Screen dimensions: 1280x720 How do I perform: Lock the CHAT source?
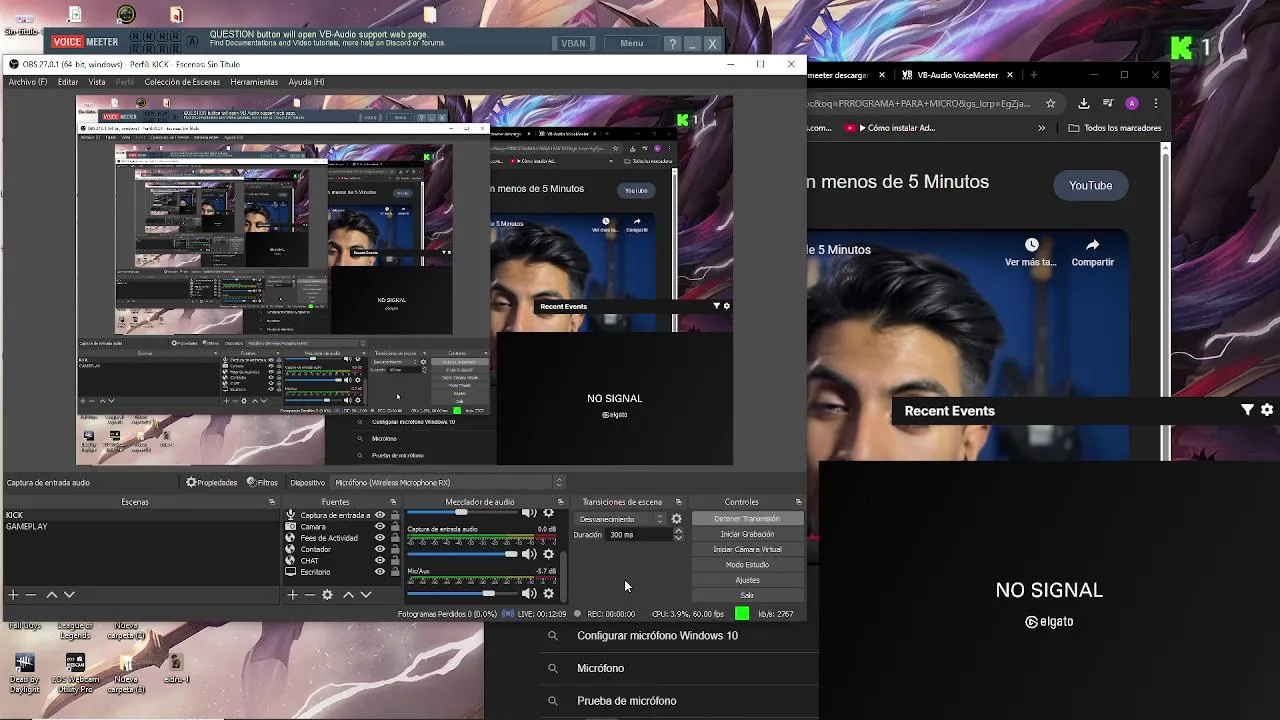point(395,561)
